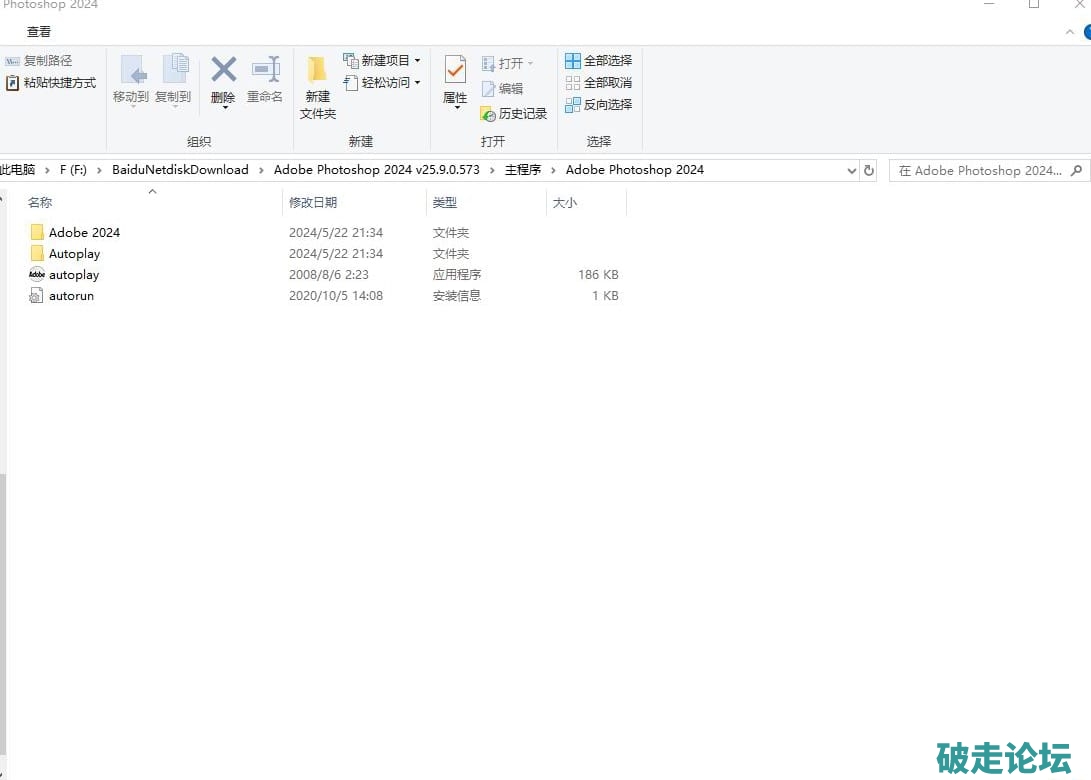
Task: Click Invert Selection (反向选择)
Action: point(598,105)
